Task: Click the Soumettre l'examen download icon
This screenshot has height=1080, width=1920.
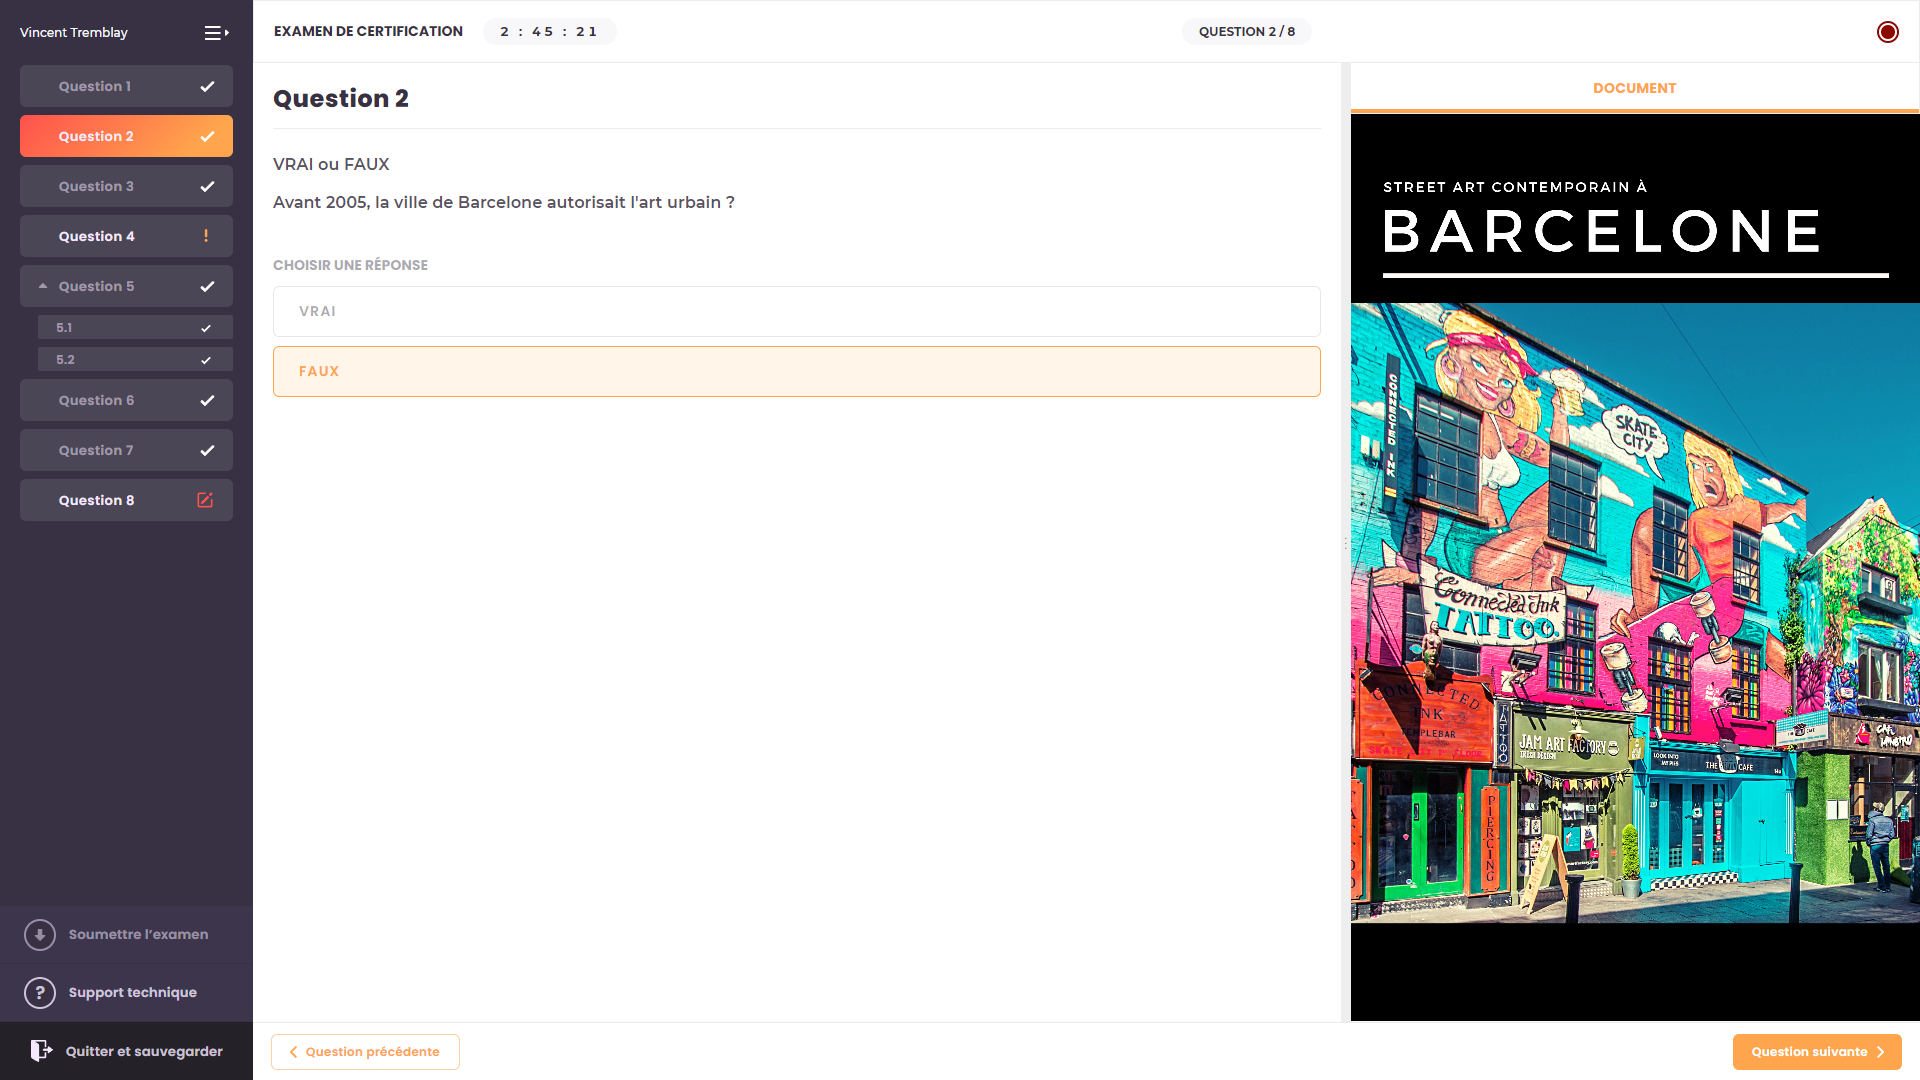Action: click(x=40, y=935)
